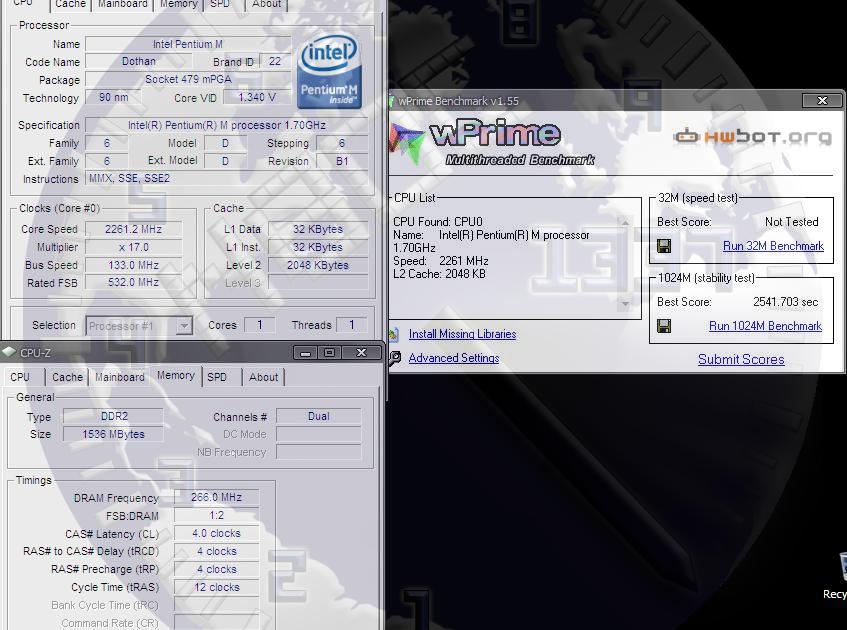Click the processor Name field 'Intel Pentium M'
This screenshot has height=630, width=847.
click(x=188, y=44)
